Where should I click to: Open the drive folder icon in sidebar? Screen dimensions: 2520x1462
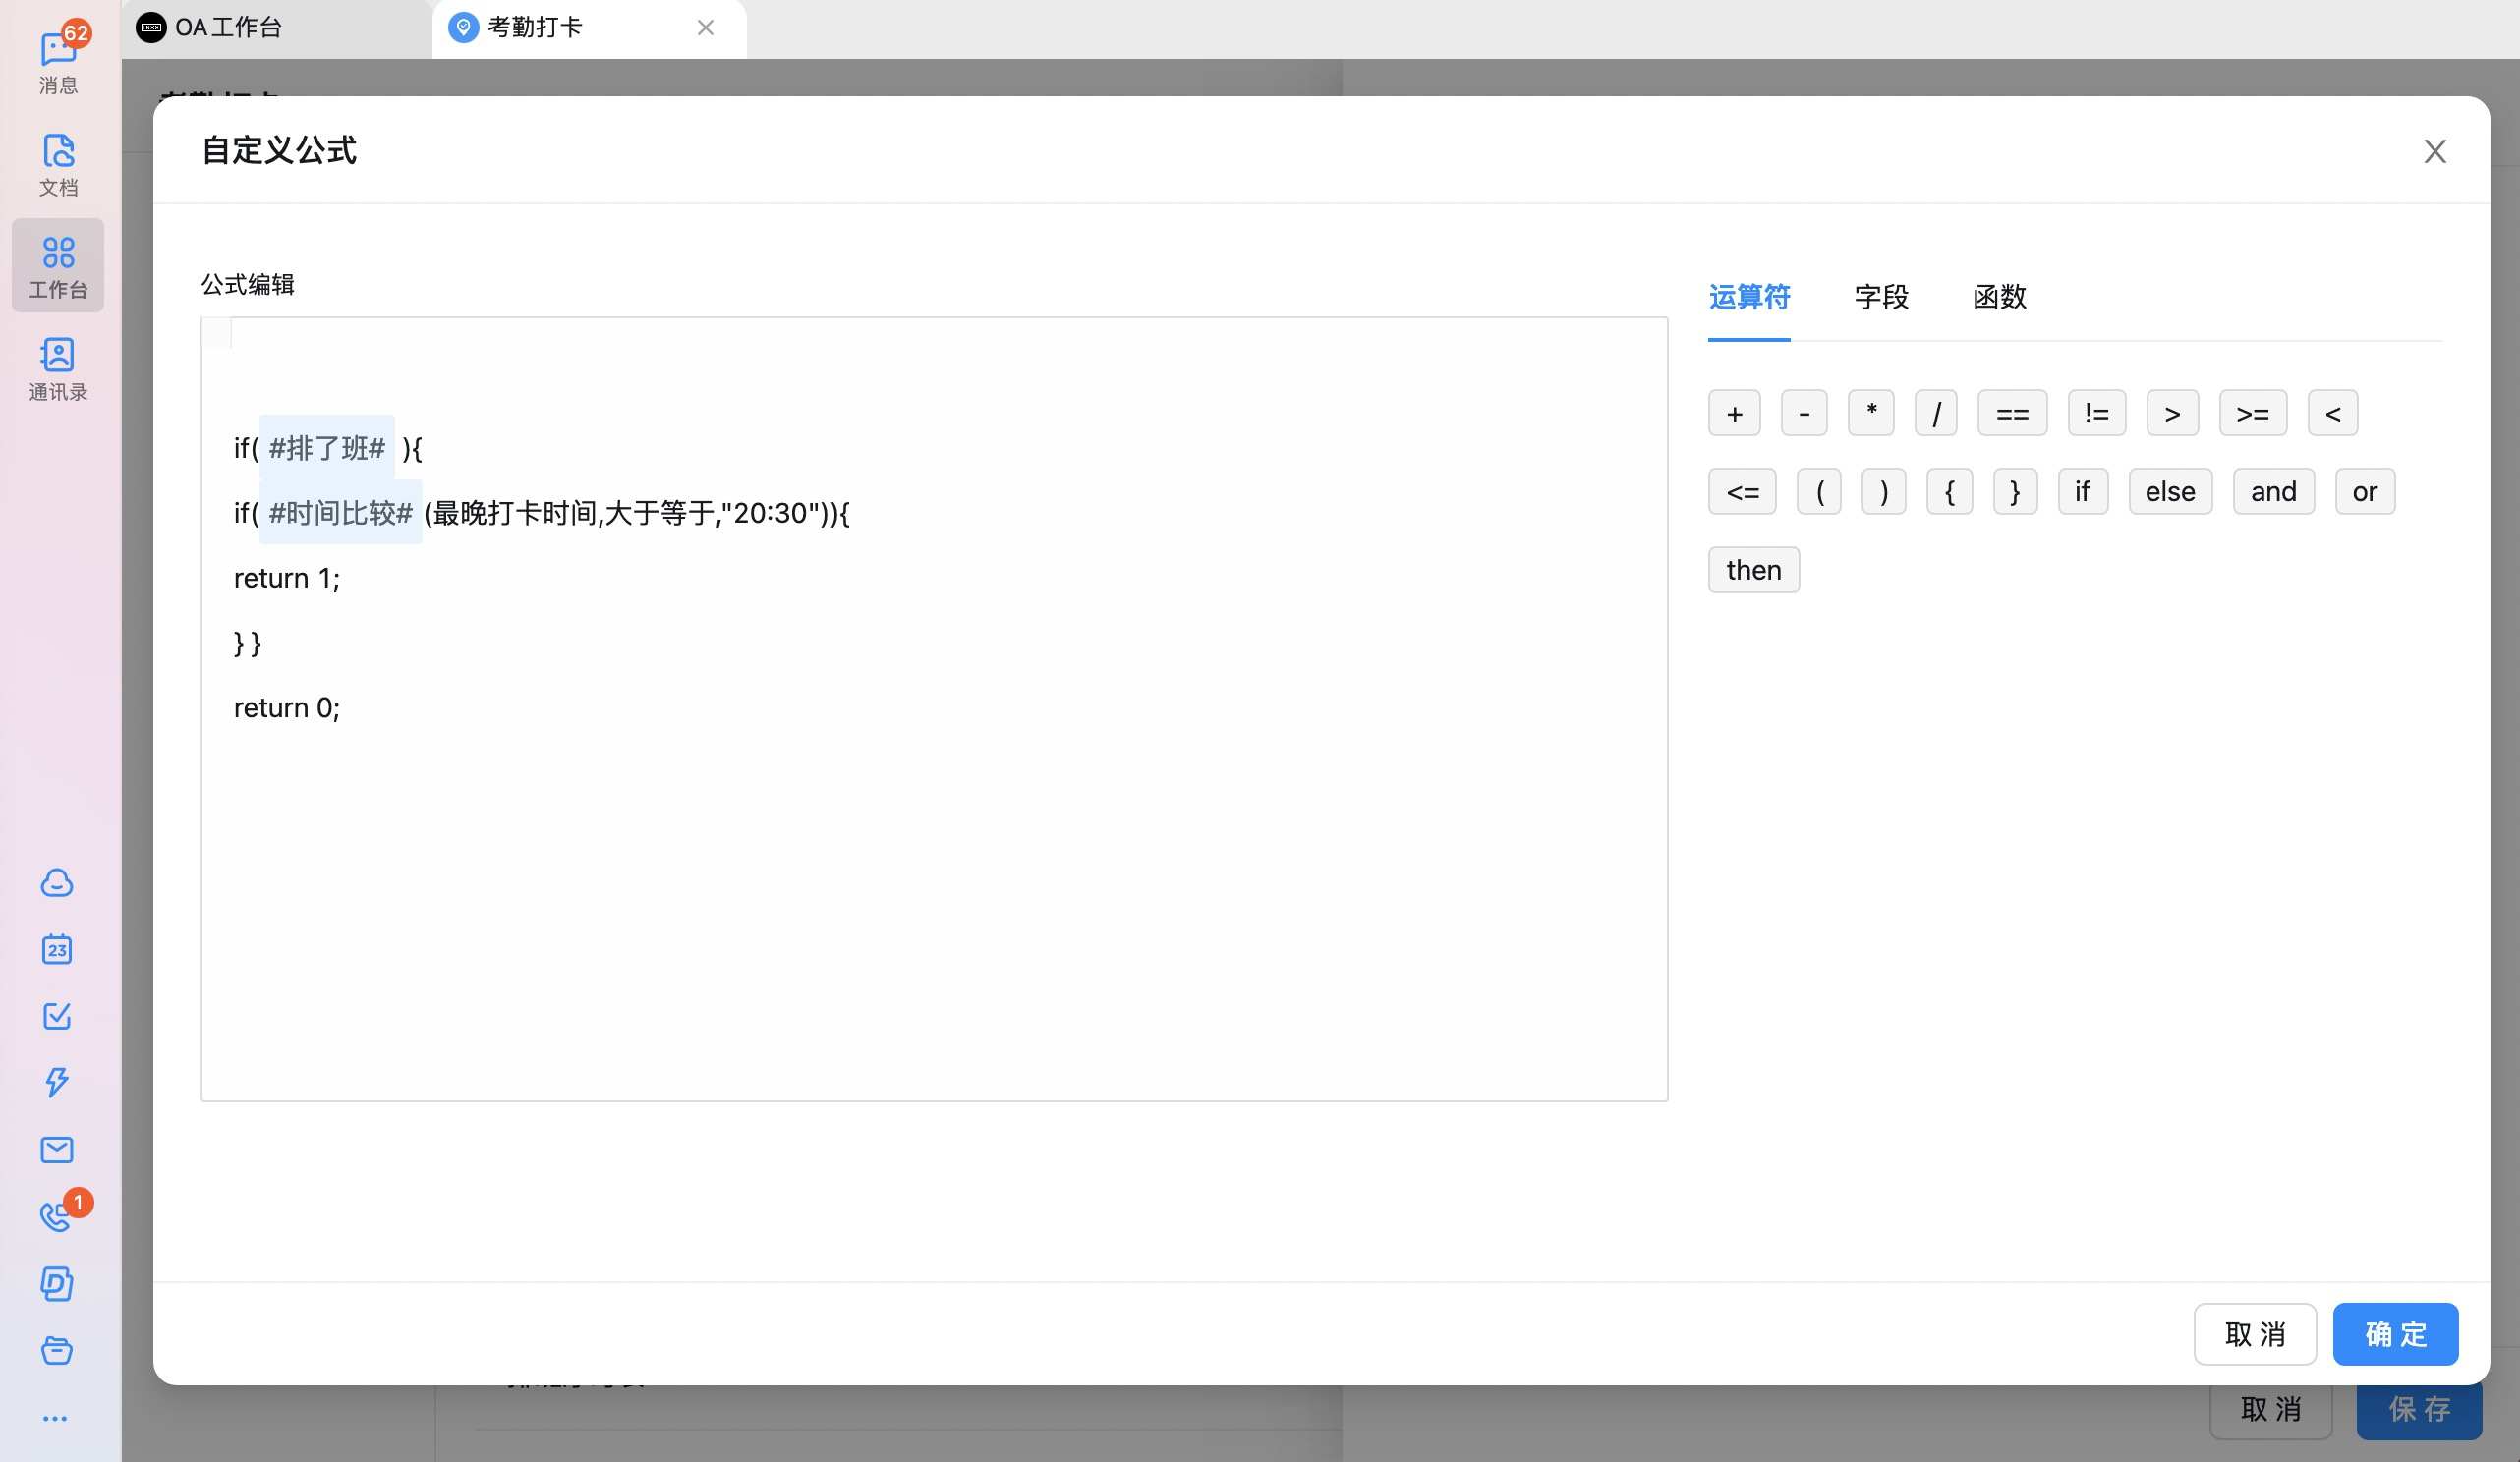tap(57, 1351)
